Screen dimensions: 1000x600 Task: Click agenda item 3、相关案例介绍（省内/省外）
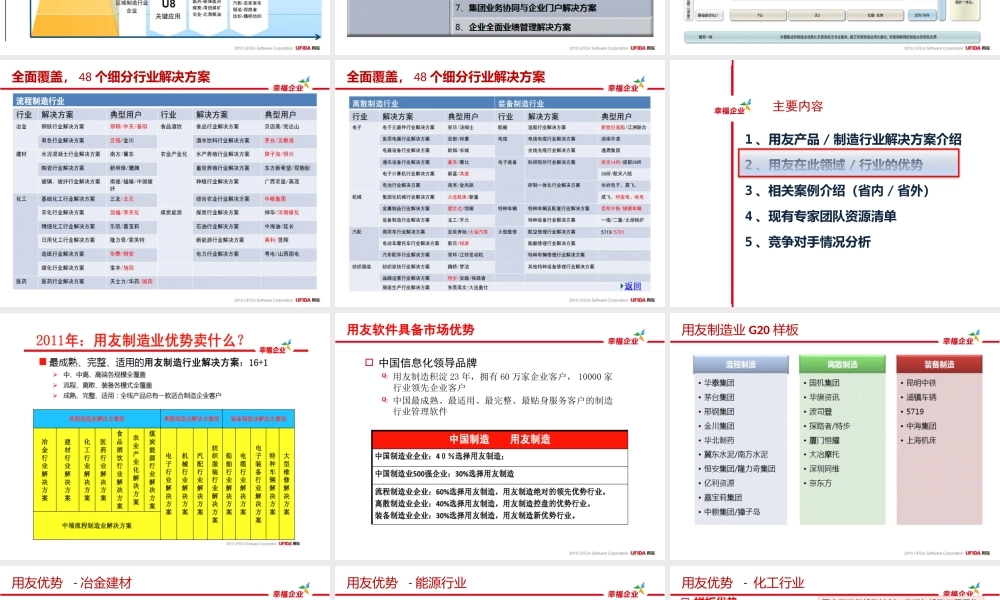point(837,191)
